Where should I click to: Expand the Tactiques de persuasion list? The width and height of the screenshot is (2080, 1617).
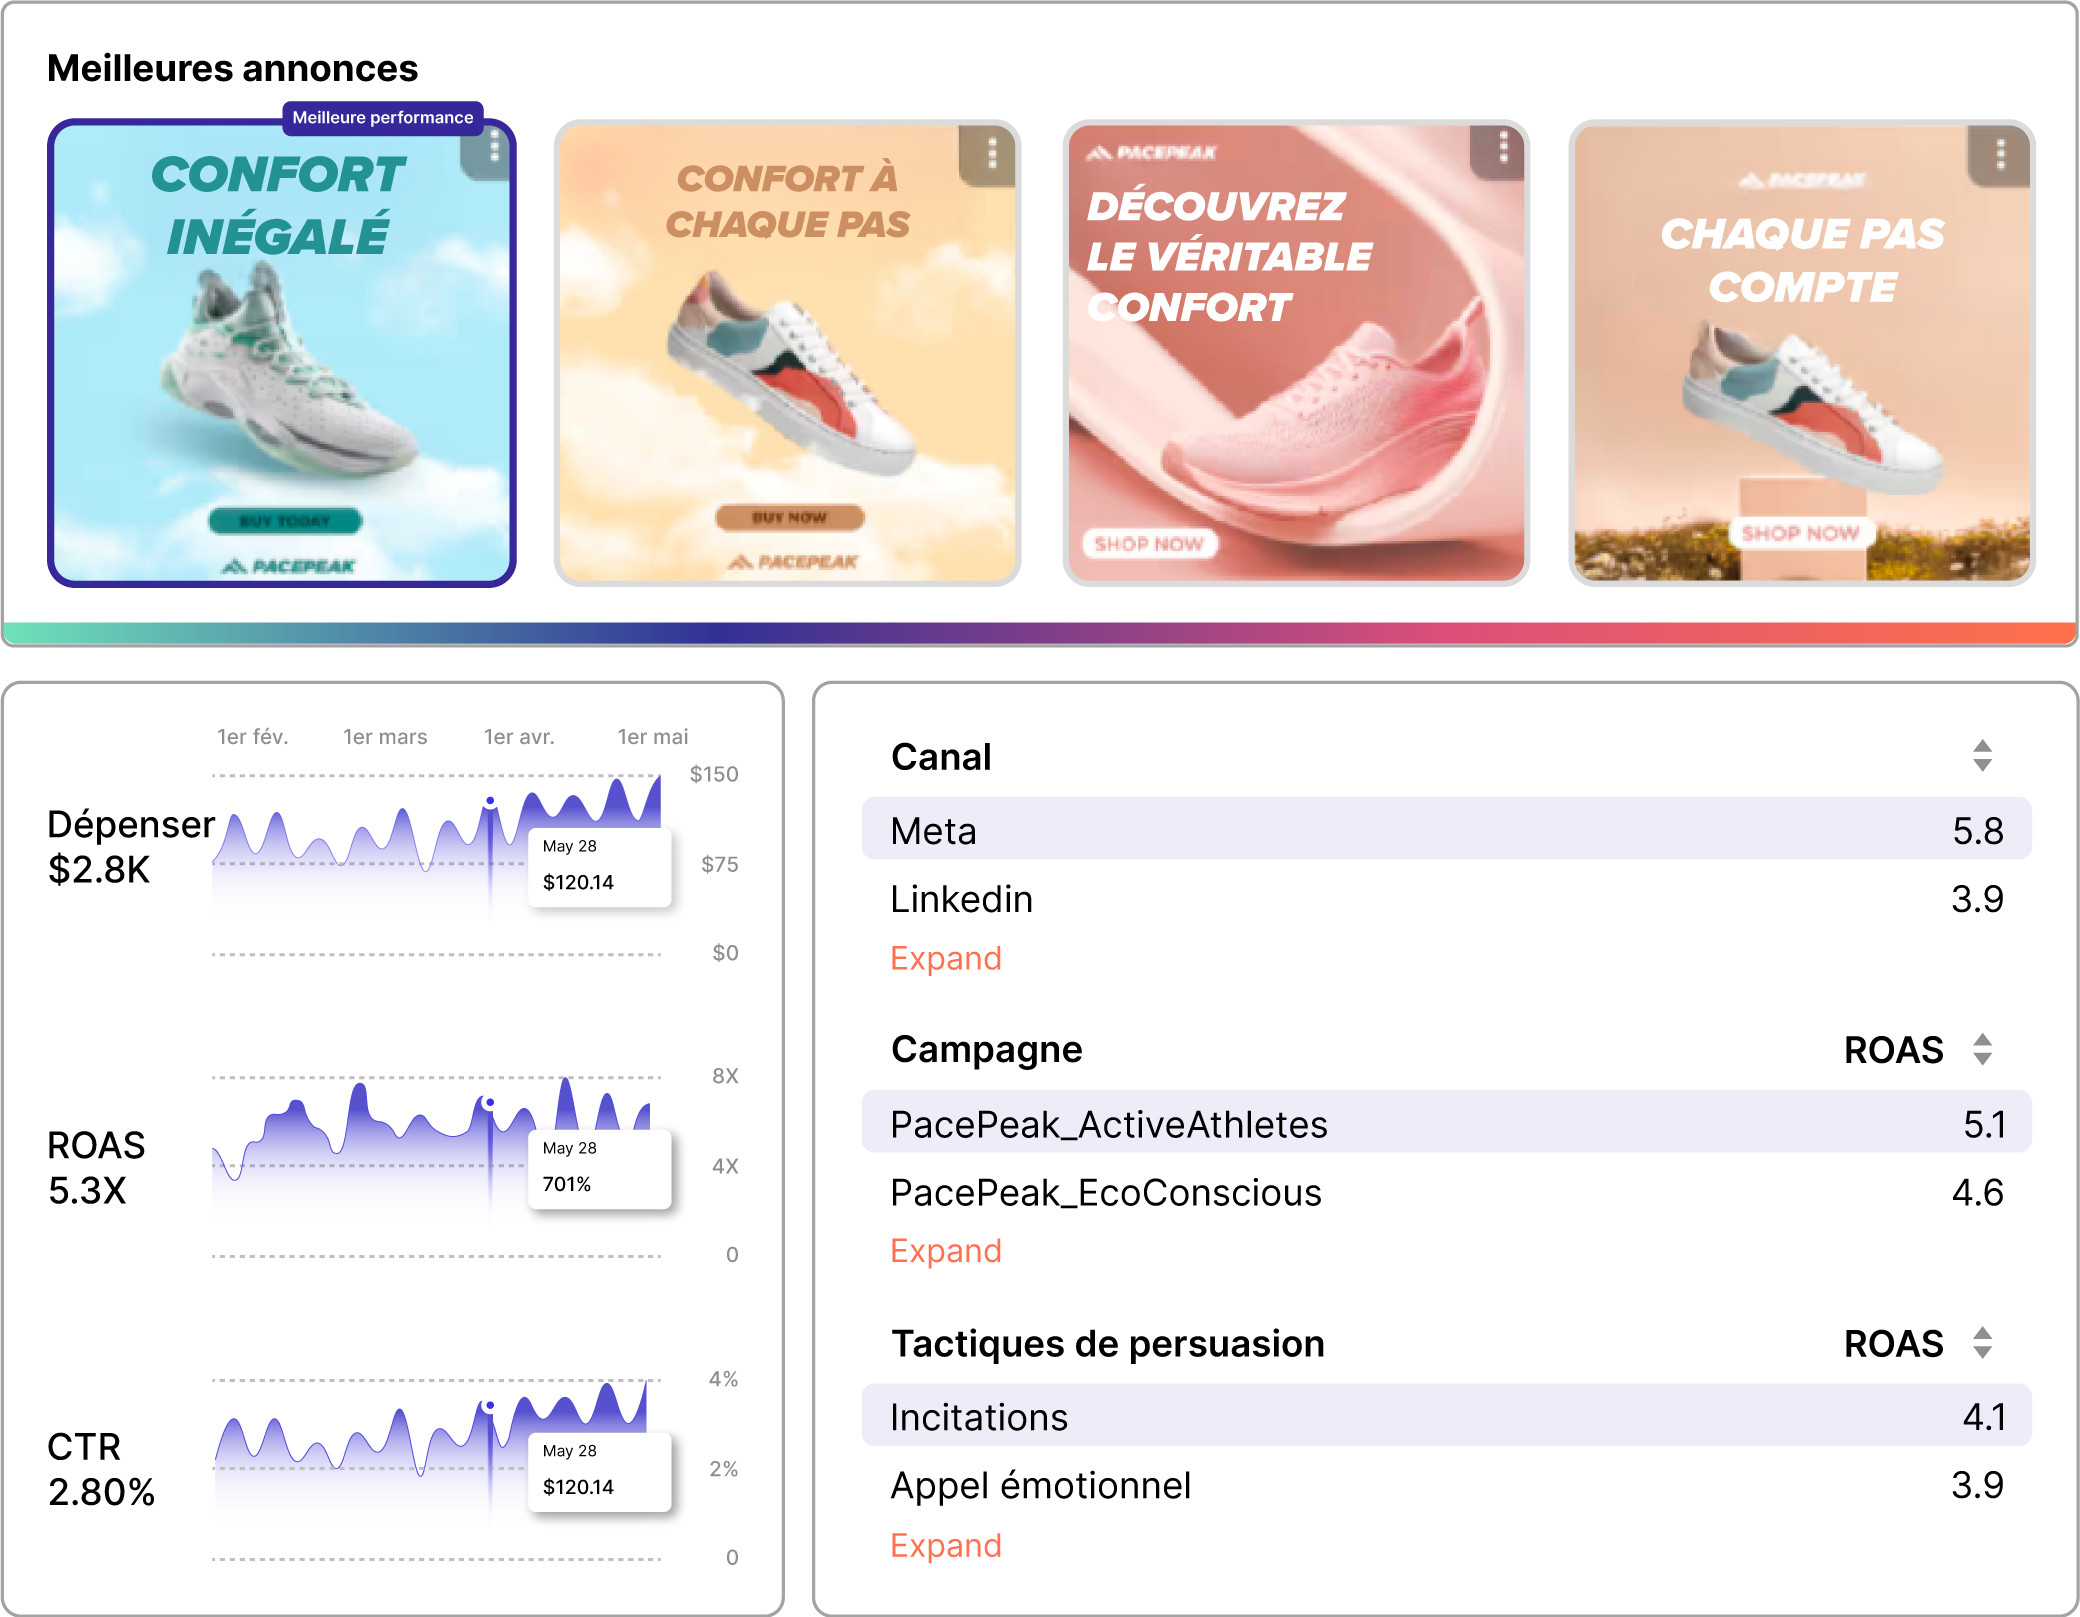click(x=945, y=1545)
